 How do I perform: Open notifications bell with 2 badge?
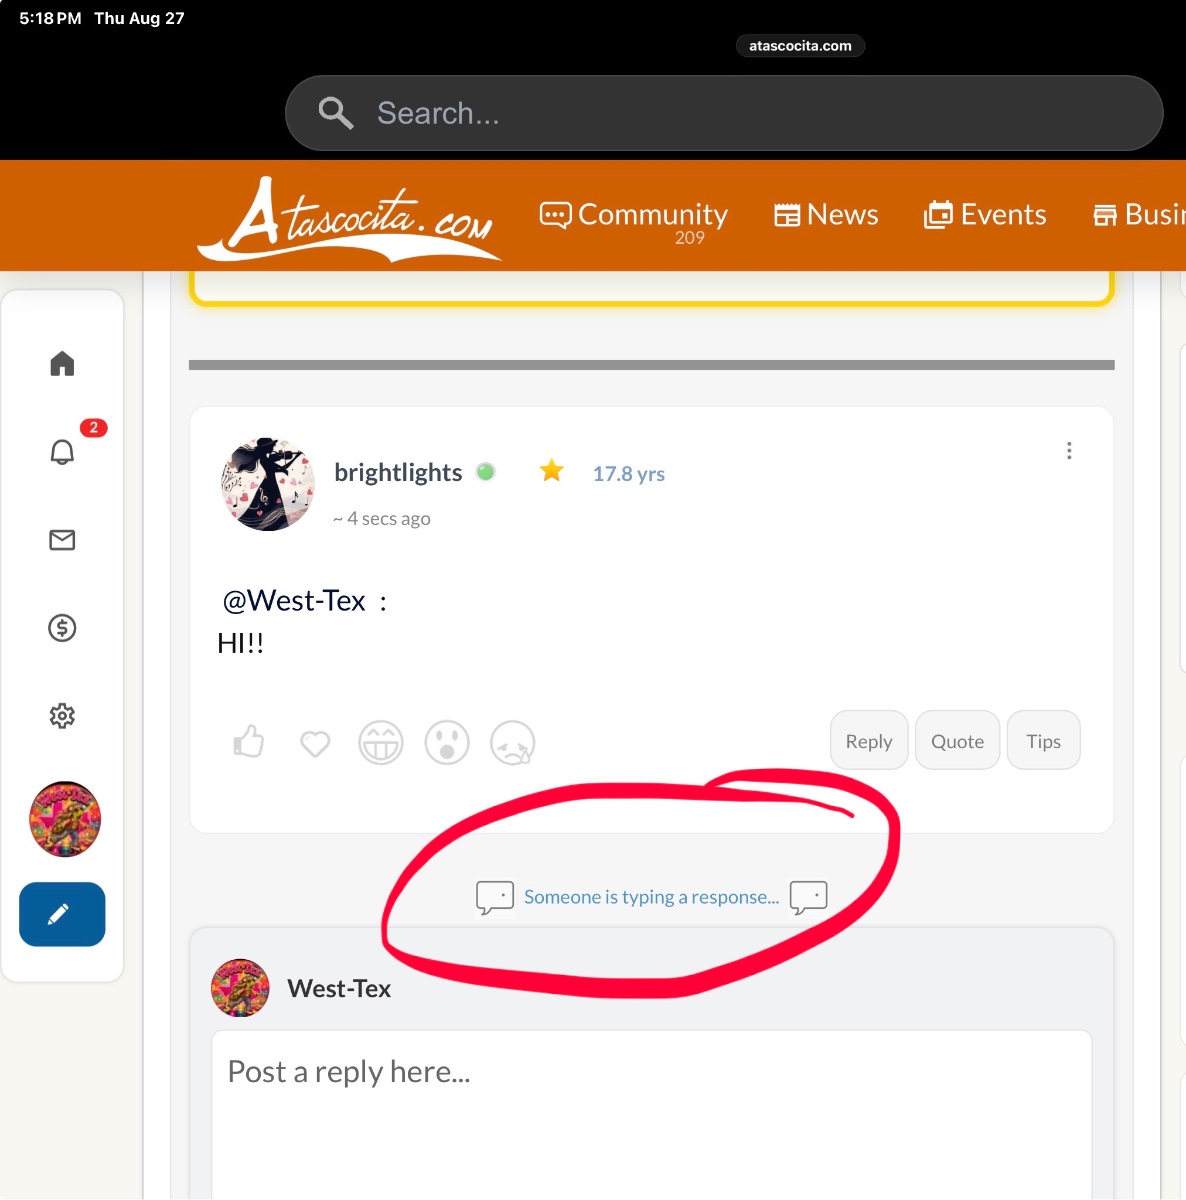coord(62,452)
